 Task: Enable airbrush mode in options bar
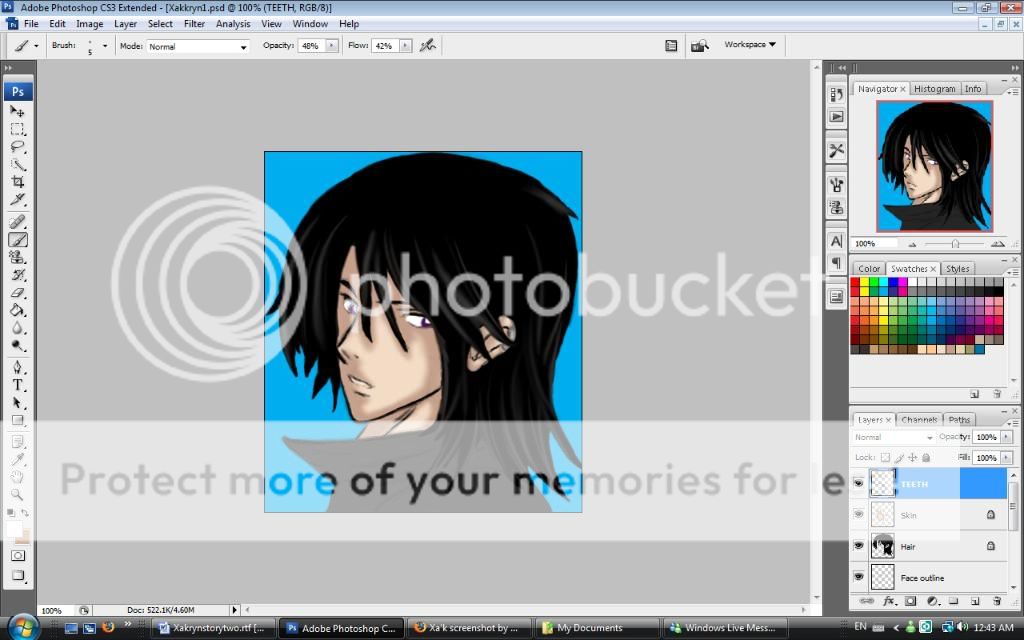pyautogui.click(x=428, y=46)
